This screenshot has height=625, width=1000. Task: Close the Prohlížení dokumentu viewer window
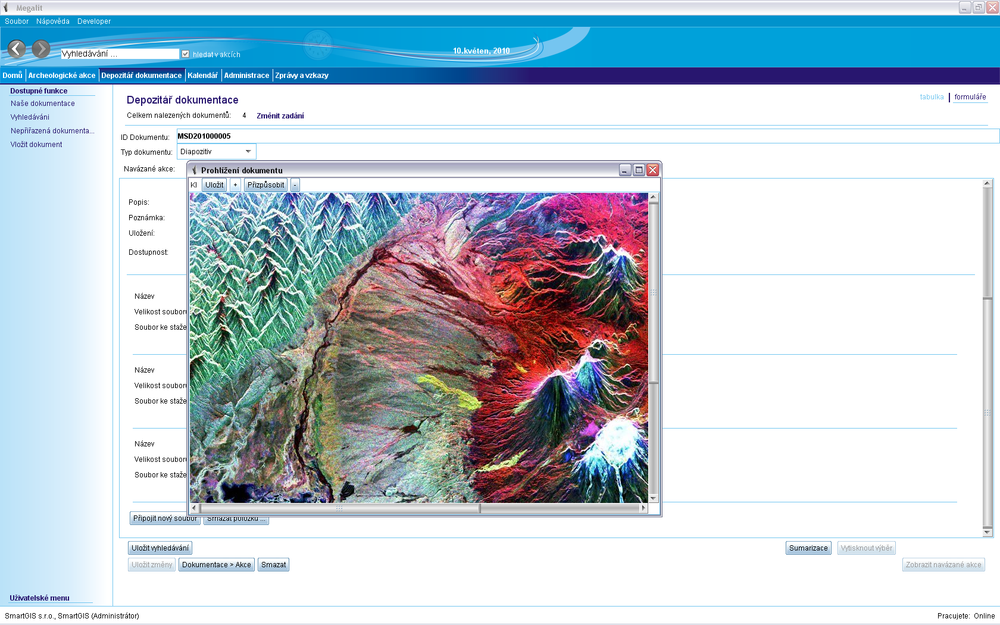click(653, 170)
